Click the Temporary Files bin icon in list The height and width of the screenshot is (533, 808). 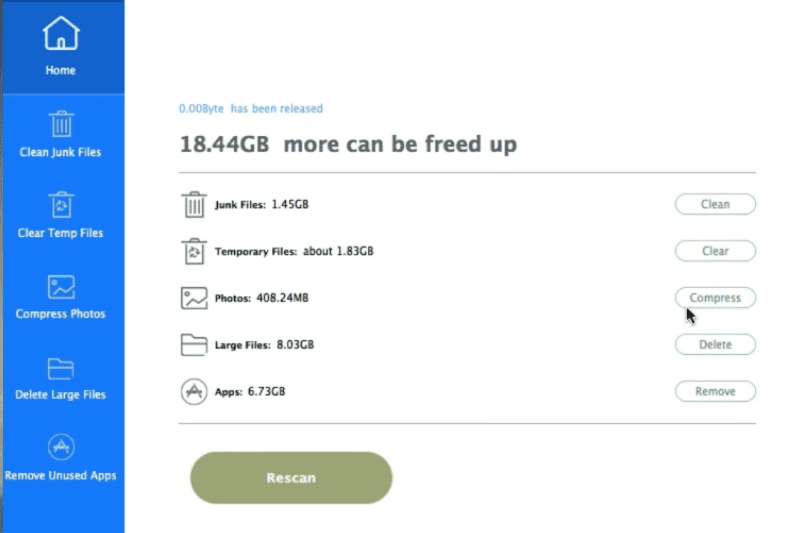click(194, 251)
